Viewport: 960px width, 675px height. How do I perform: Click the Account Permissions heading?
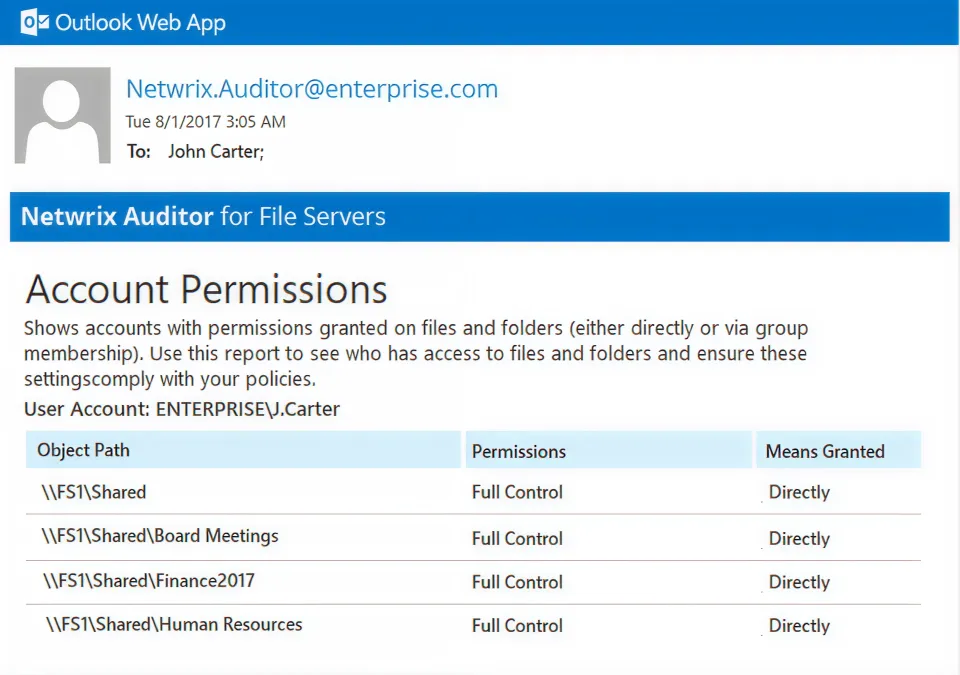point(206,290)
